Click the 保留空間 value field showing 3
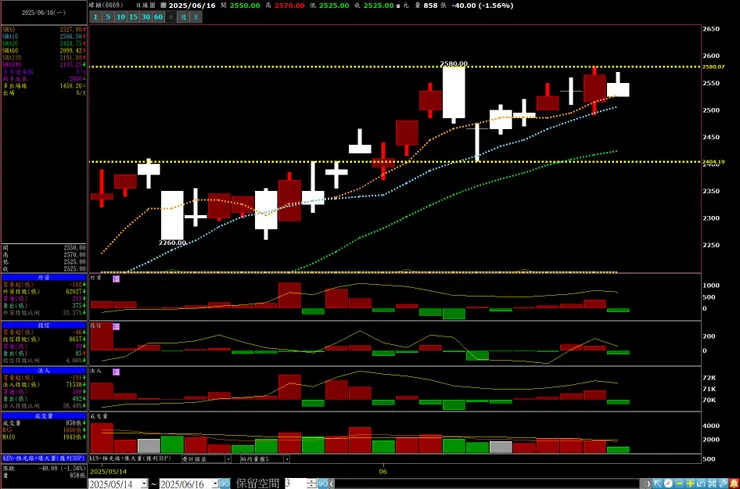The width and height of the screenshot is (740, 489). [295, 484]
